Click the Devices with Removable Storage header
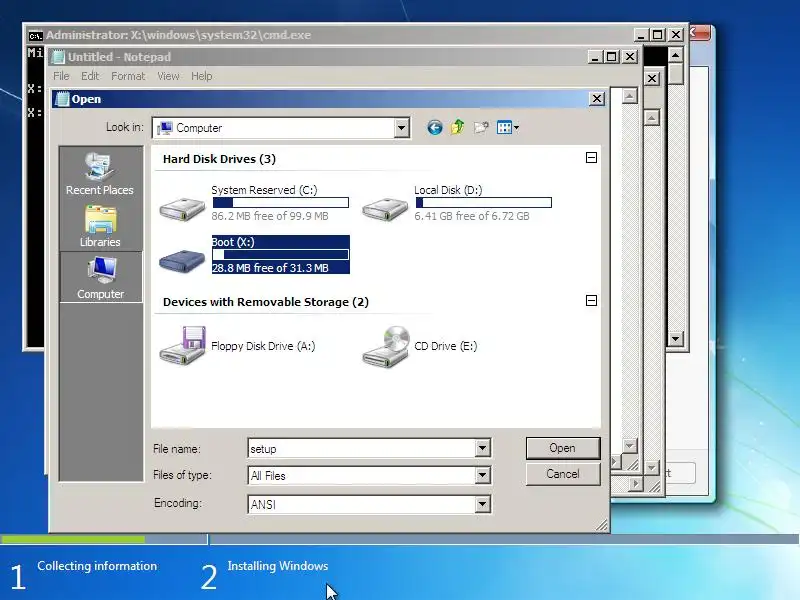This screenshot has width=800, height=600. 266,302
